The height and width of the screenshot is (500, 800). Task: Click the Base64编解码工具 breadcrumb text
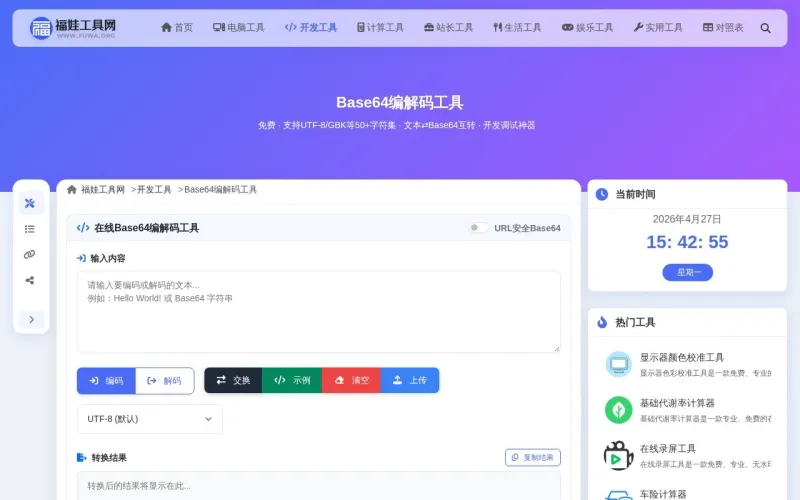coord(220,190)
